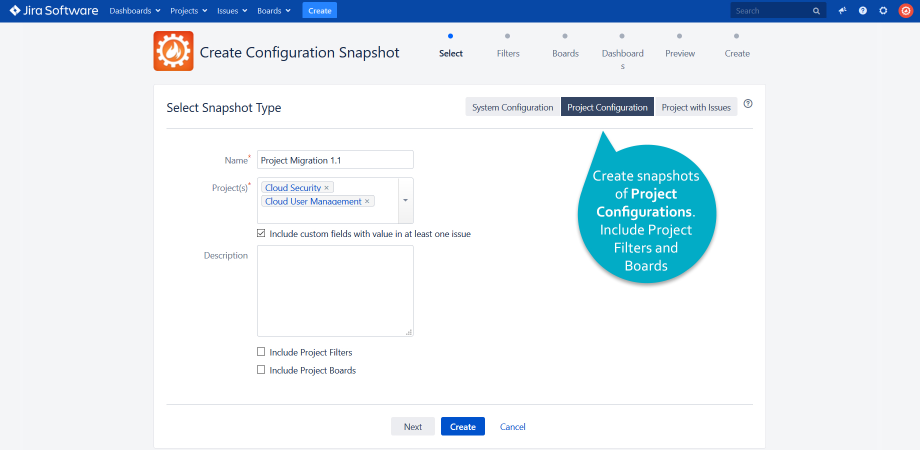Remove the Cloud User Management tag

[x=367, y=201]
